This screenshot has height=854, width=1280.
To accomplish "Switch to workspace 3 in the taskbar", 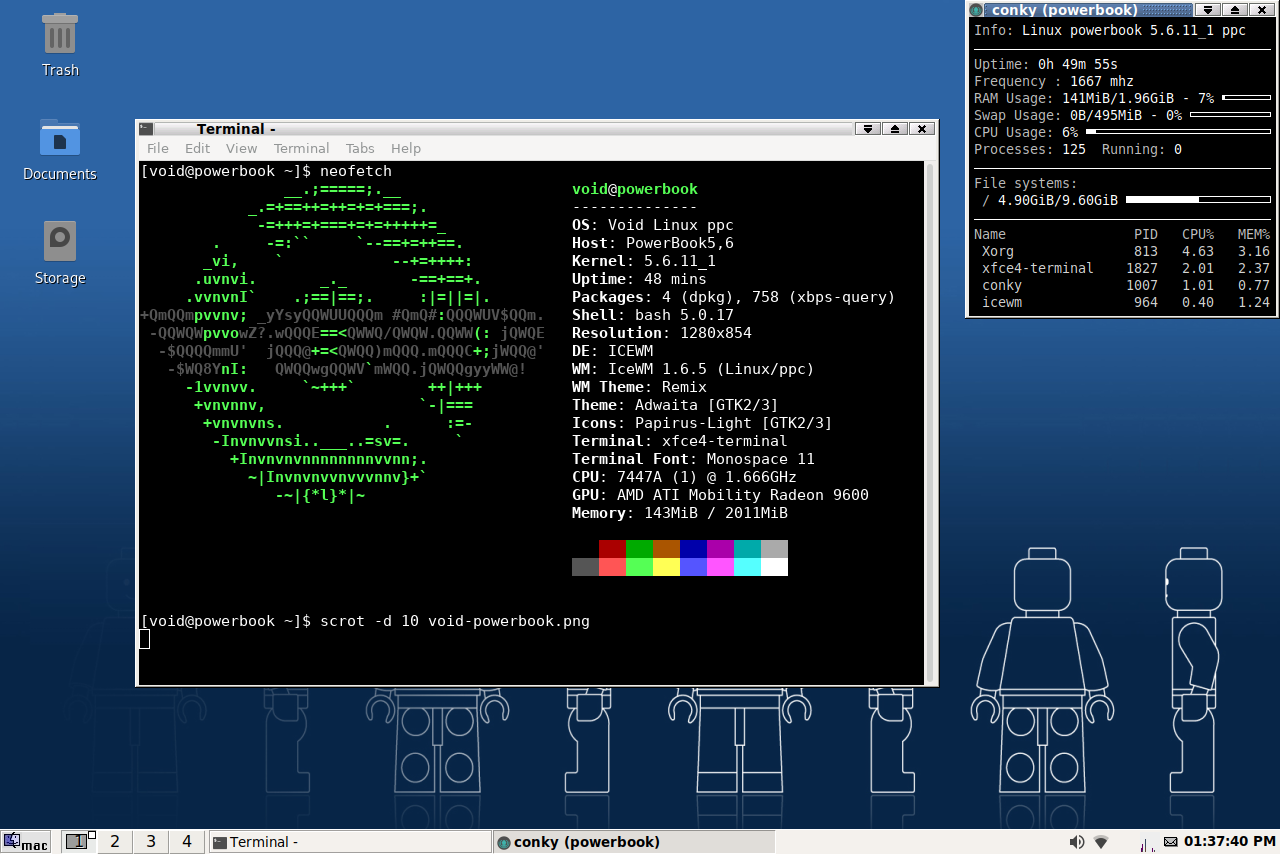I will (x=151, y=842).
